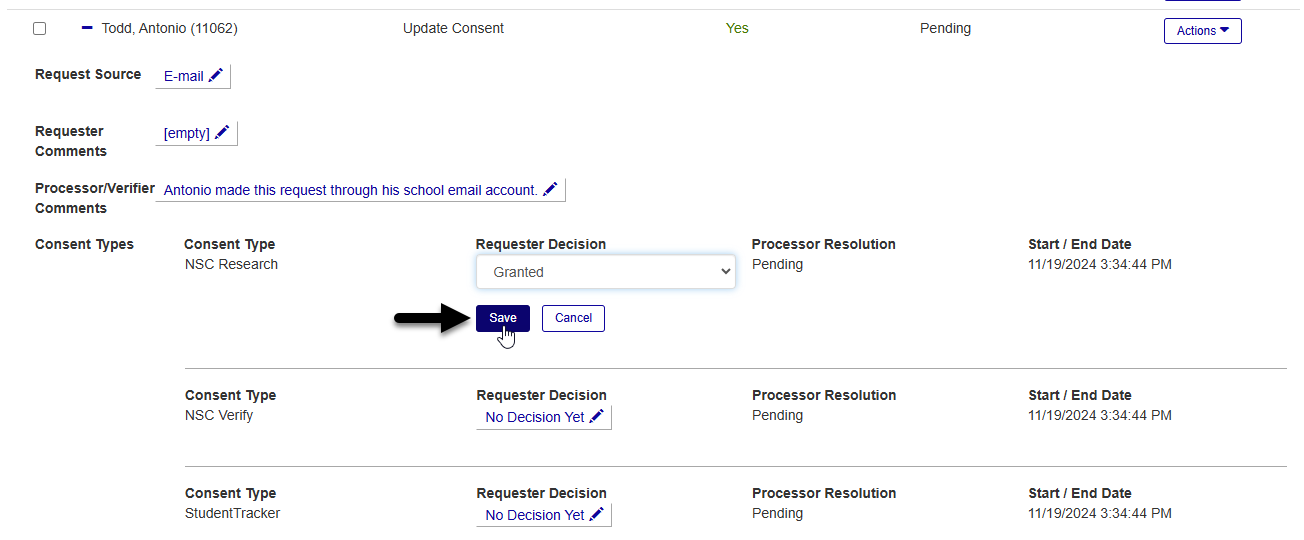Screen dimensions: 1304x540
Task: Click the pencil icon next to [empty] comments
Action: [x=222, y=133]
